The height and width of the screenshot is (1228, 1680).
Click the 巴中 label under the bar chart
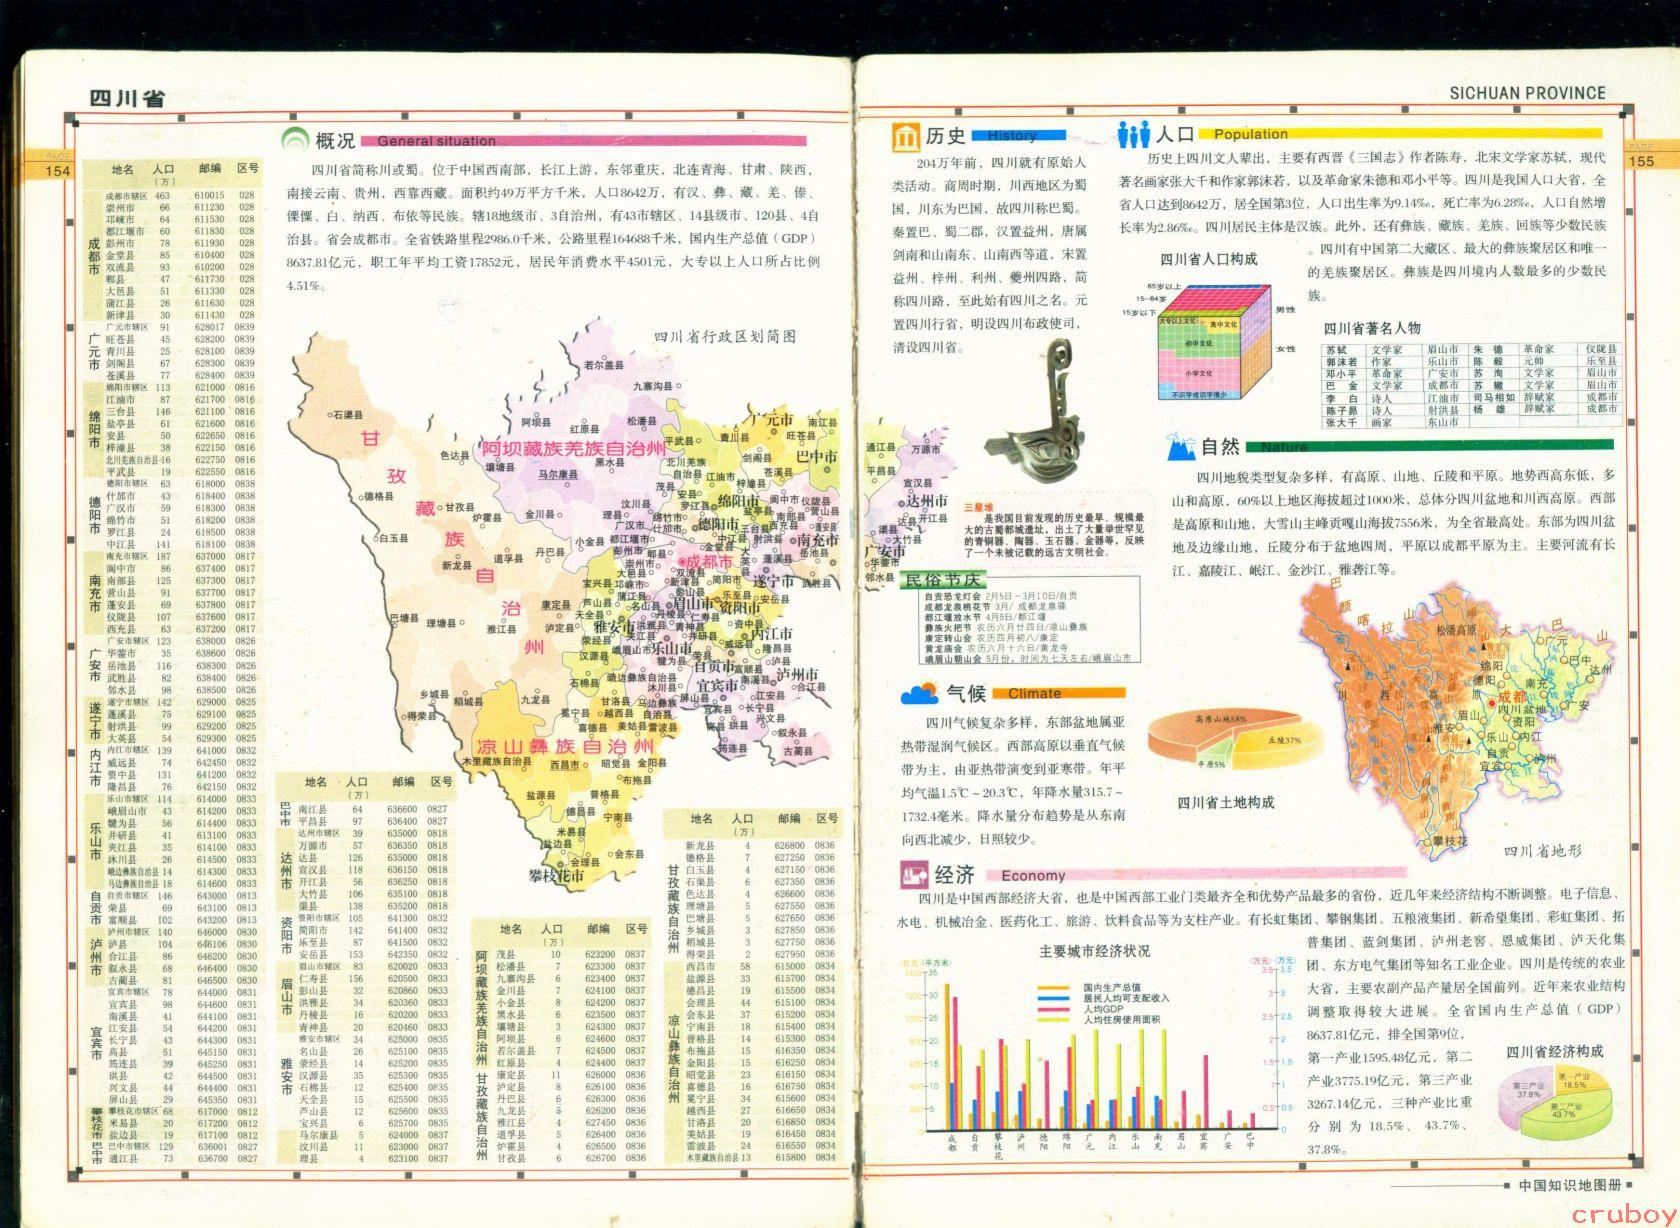point(1250,1141)
